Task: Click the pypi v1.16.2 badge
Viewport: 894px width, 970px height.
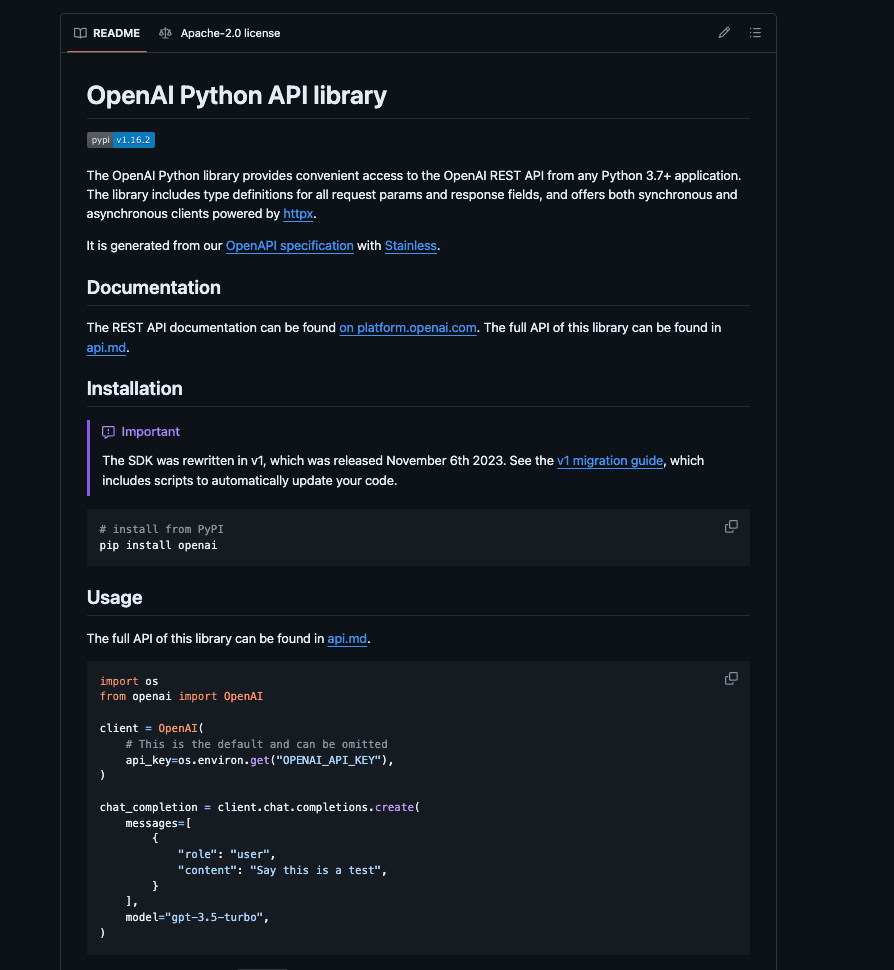Action: [x=121, y=140]
